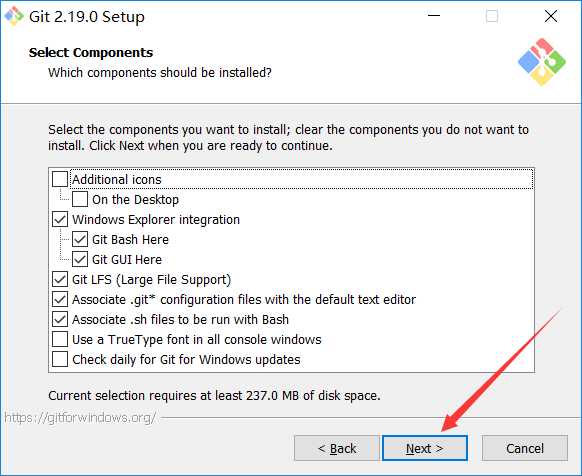Image resolution: width=582 pixels, height=476 pixels.
Task: Uncheck Associate .git* configuration files option
Action: (x=60, y=299)
